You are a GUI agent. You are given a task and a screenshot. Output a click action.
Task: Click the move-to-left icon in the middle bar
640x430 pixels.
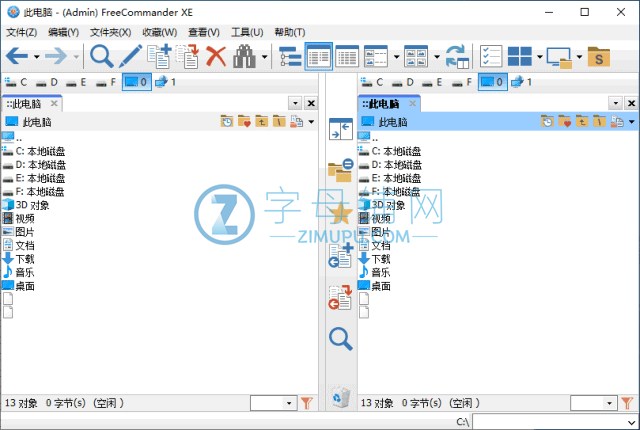341,297
